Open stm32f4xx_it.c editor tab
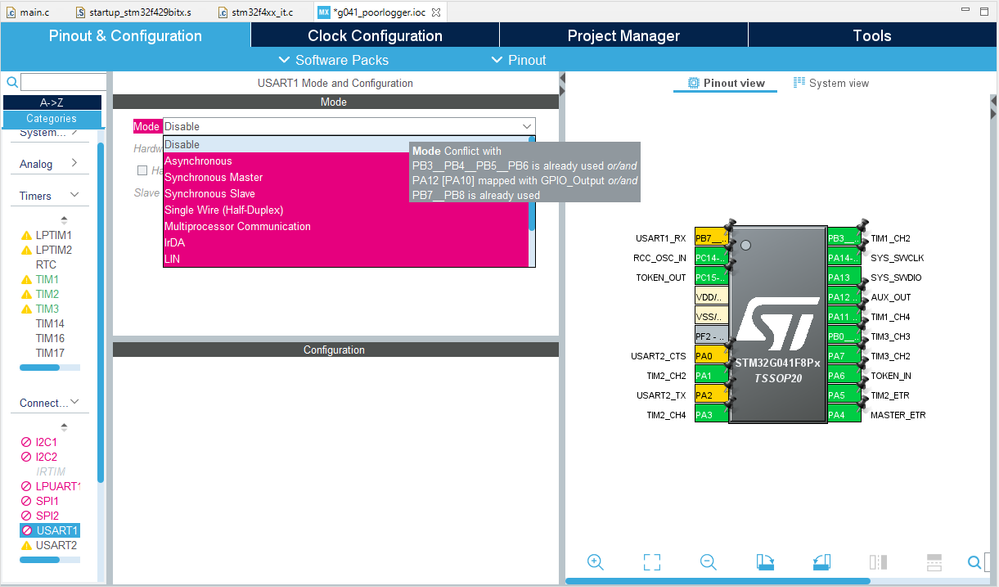Viewport: 999px width, 587px height. click(256, 12)
